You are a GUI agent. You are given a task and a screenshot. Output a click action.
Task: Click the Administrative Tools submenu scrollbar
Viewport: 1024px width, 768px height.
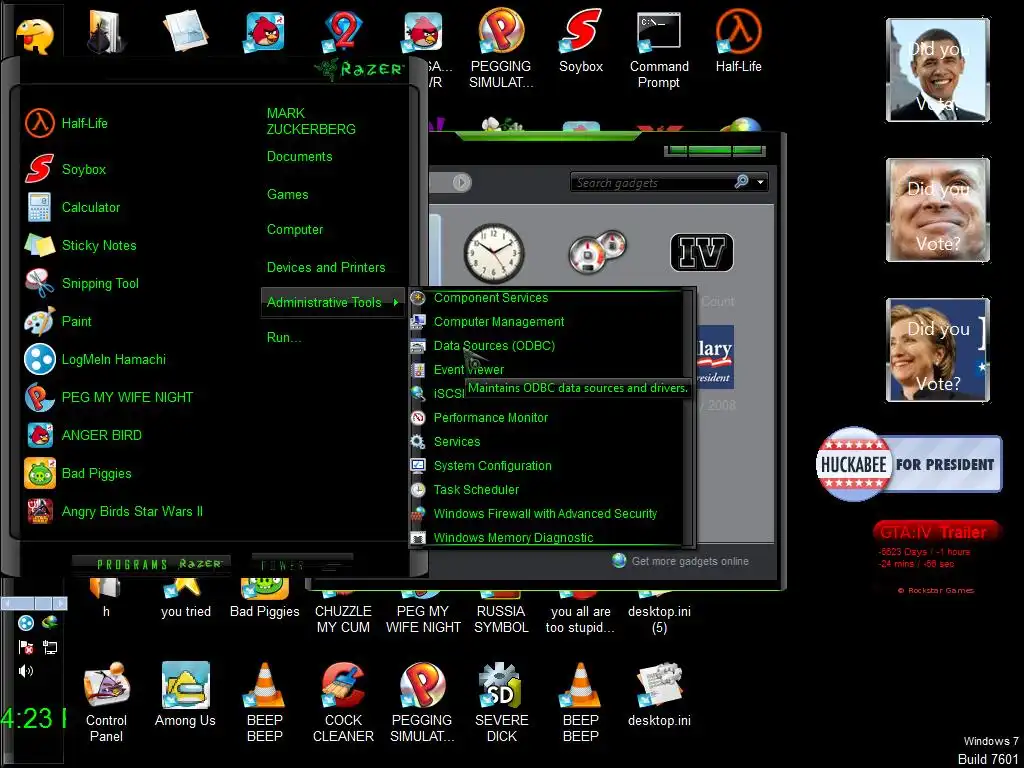click(x=690, y=418)
